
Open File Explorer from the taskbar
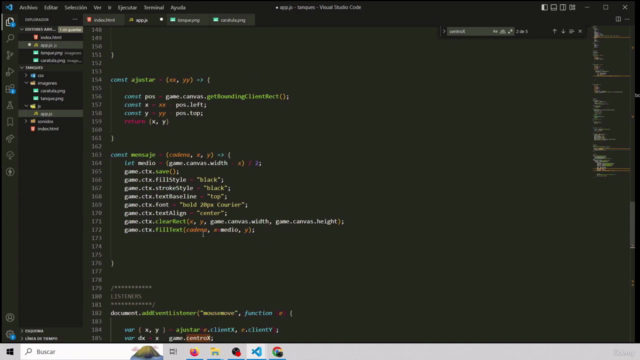coord(215,351)
